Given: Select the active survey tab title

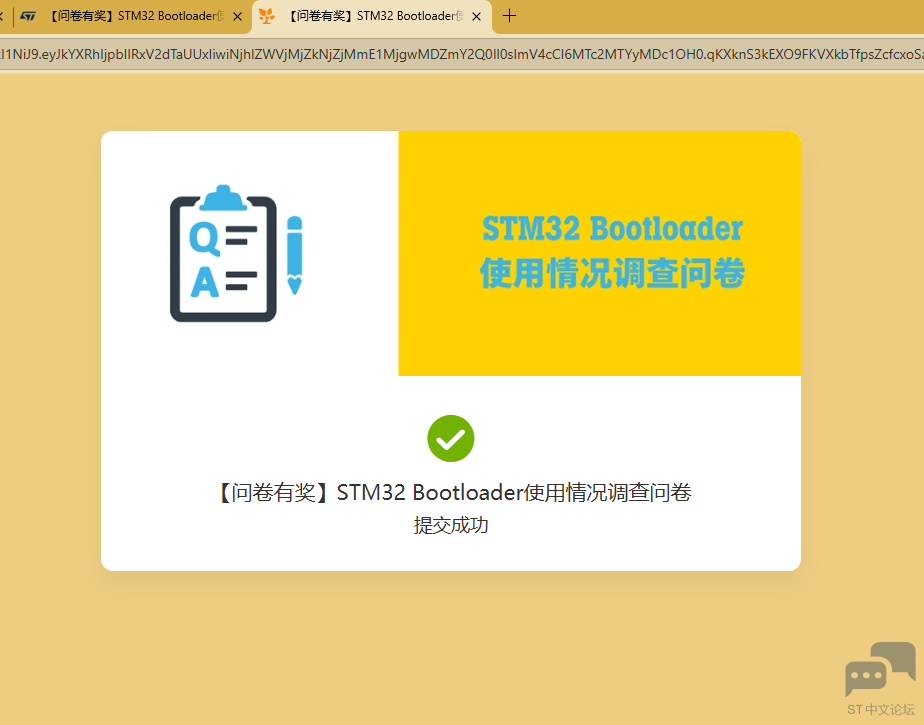Looking at the screenshot, I should coord(374,16).
